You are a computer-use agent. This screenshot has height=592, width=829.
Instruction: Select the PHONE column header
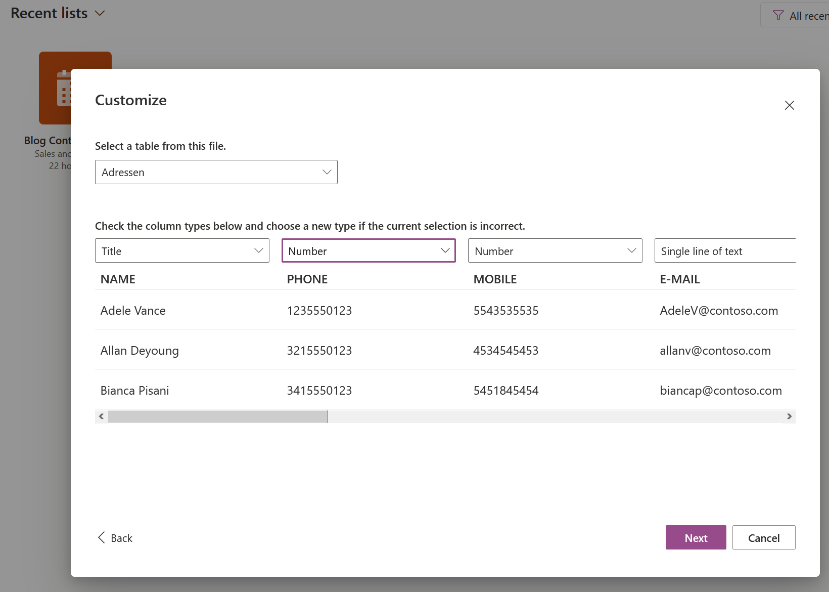307,279
